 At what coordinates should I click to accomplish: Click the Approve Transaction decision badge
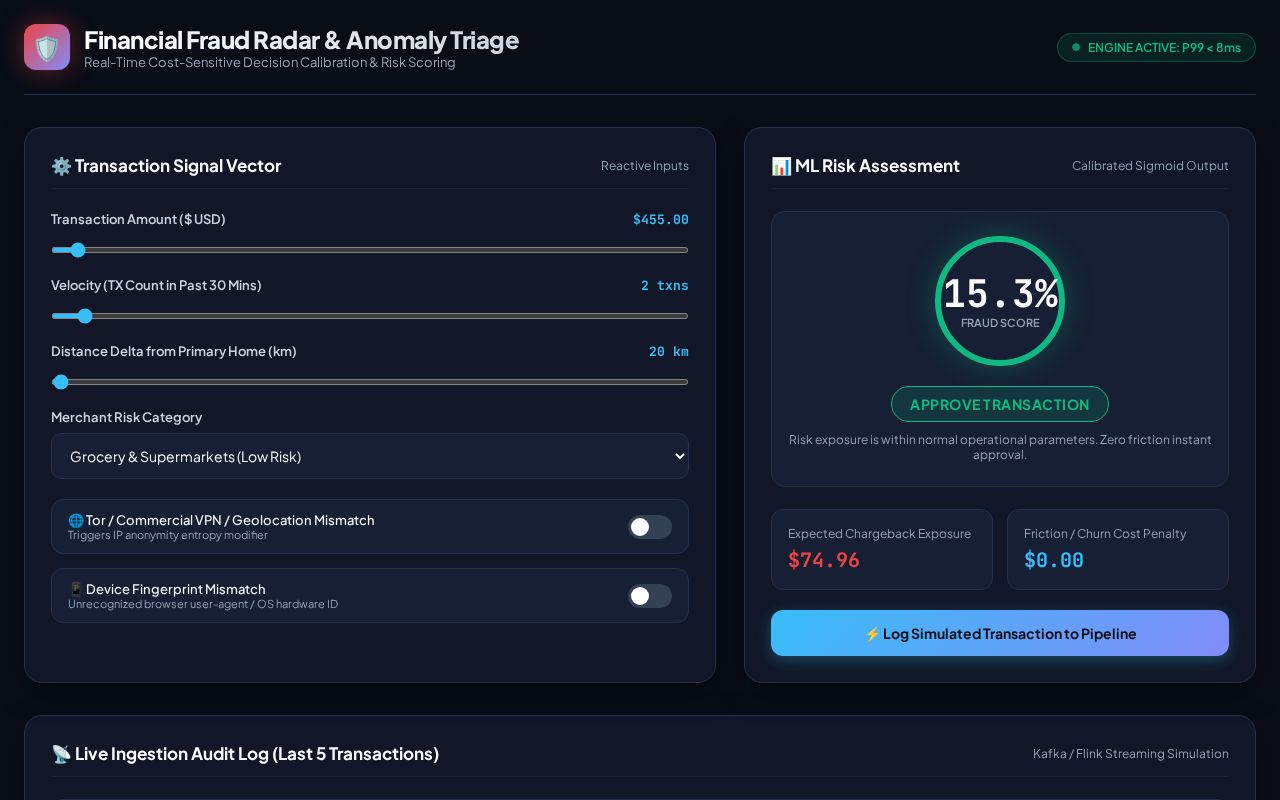pos(1000,404)
